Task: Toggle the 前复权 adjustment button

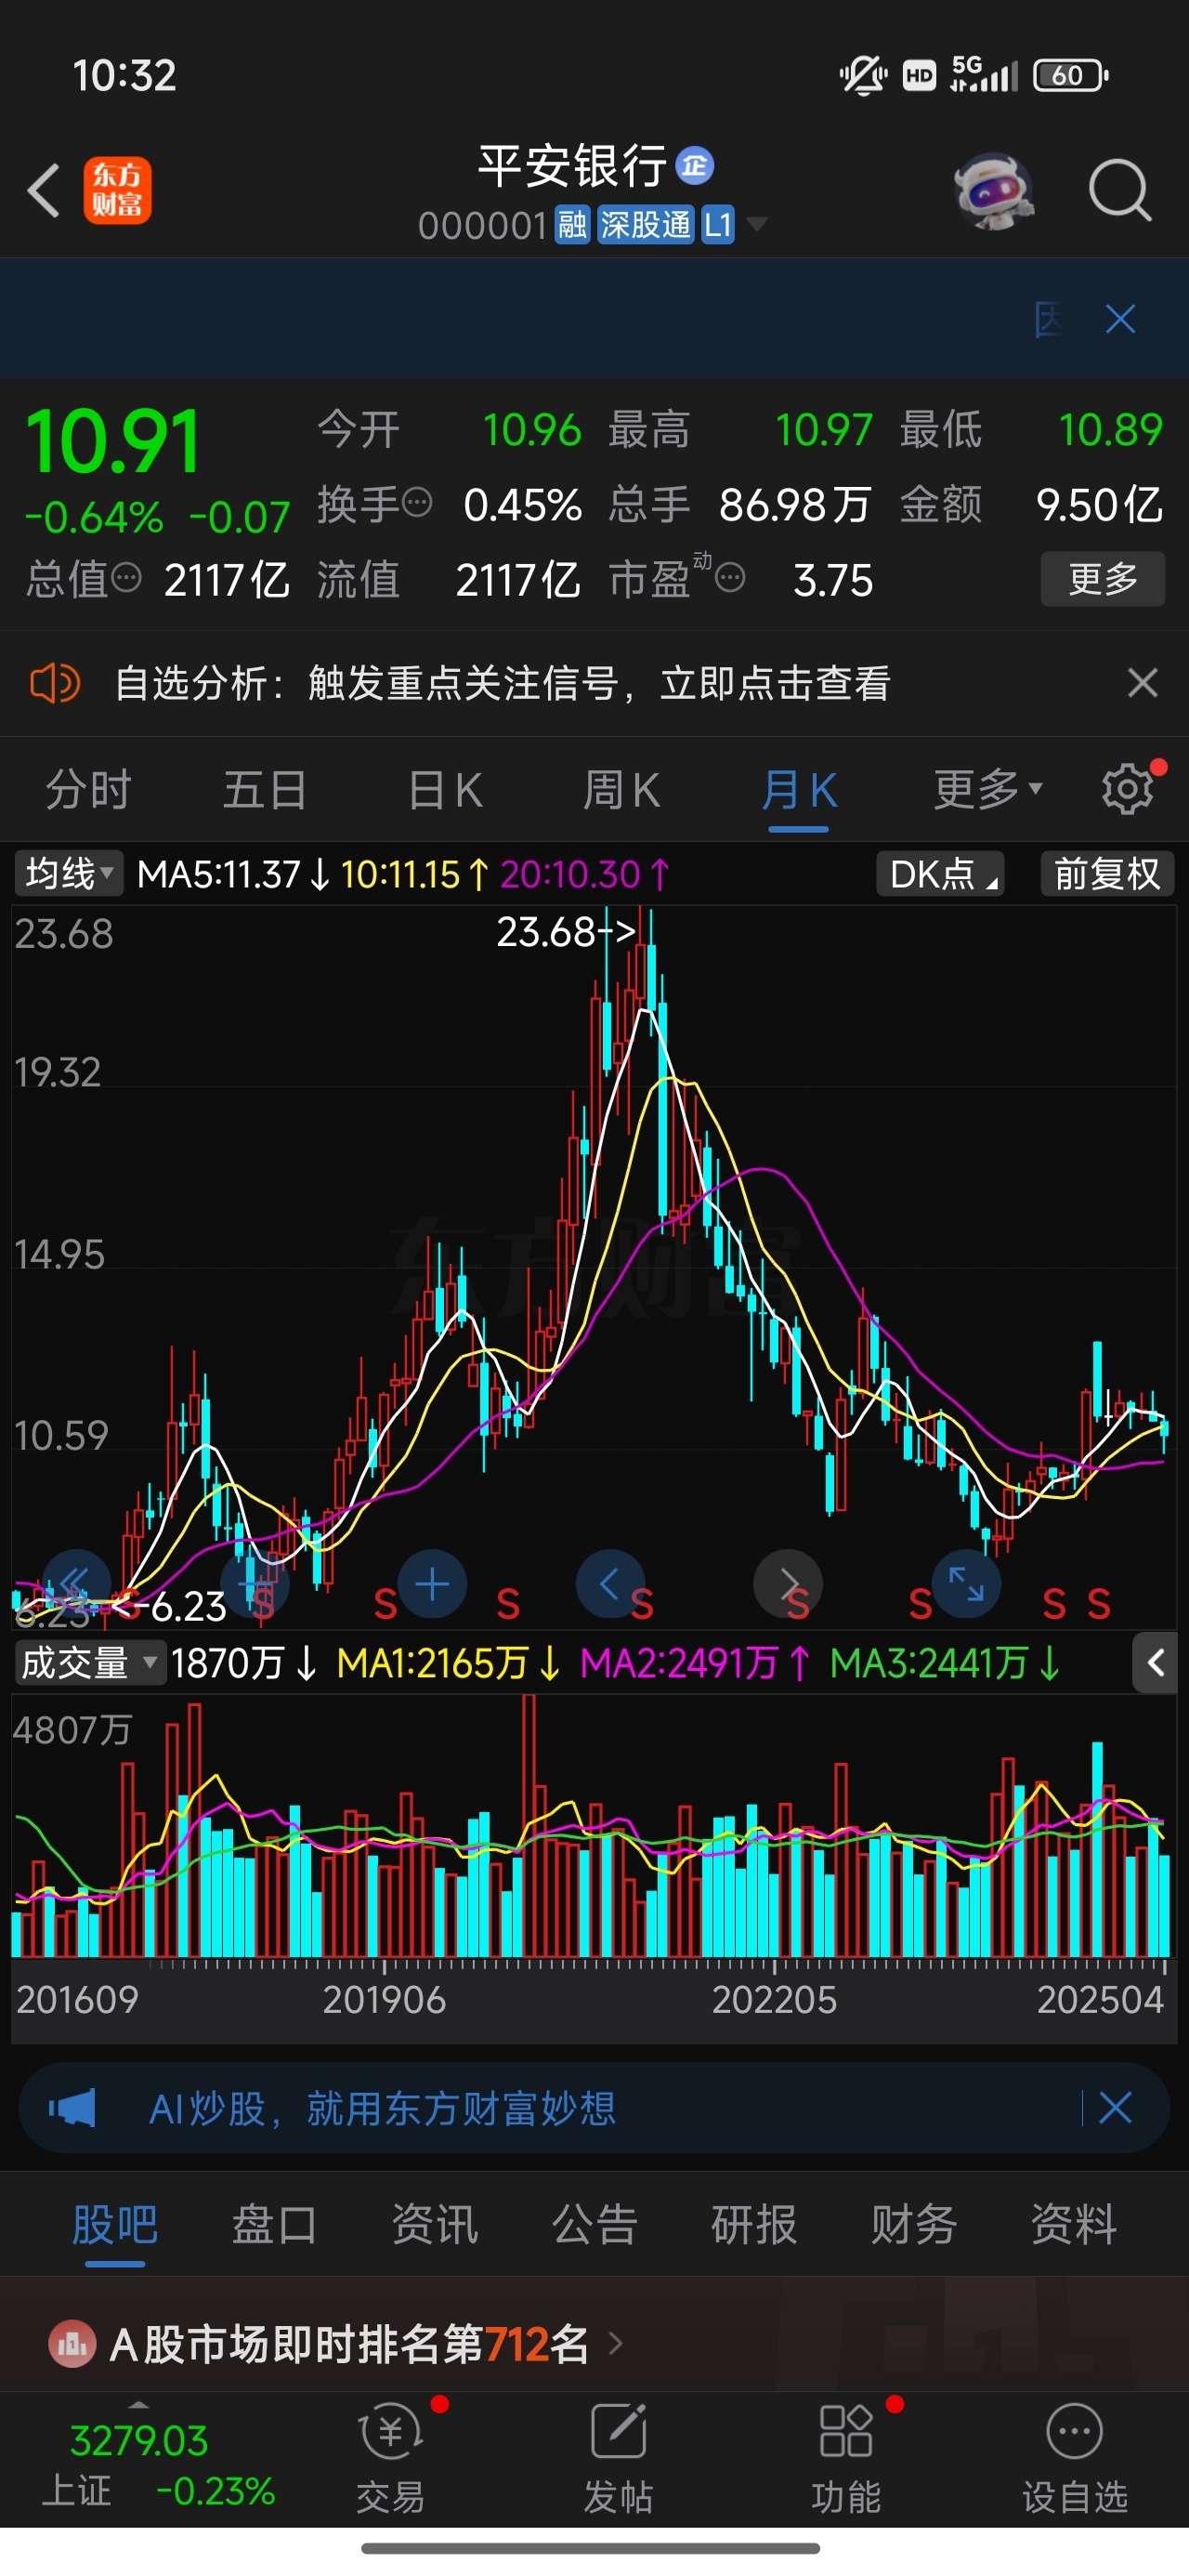Action: (1107, 874)
